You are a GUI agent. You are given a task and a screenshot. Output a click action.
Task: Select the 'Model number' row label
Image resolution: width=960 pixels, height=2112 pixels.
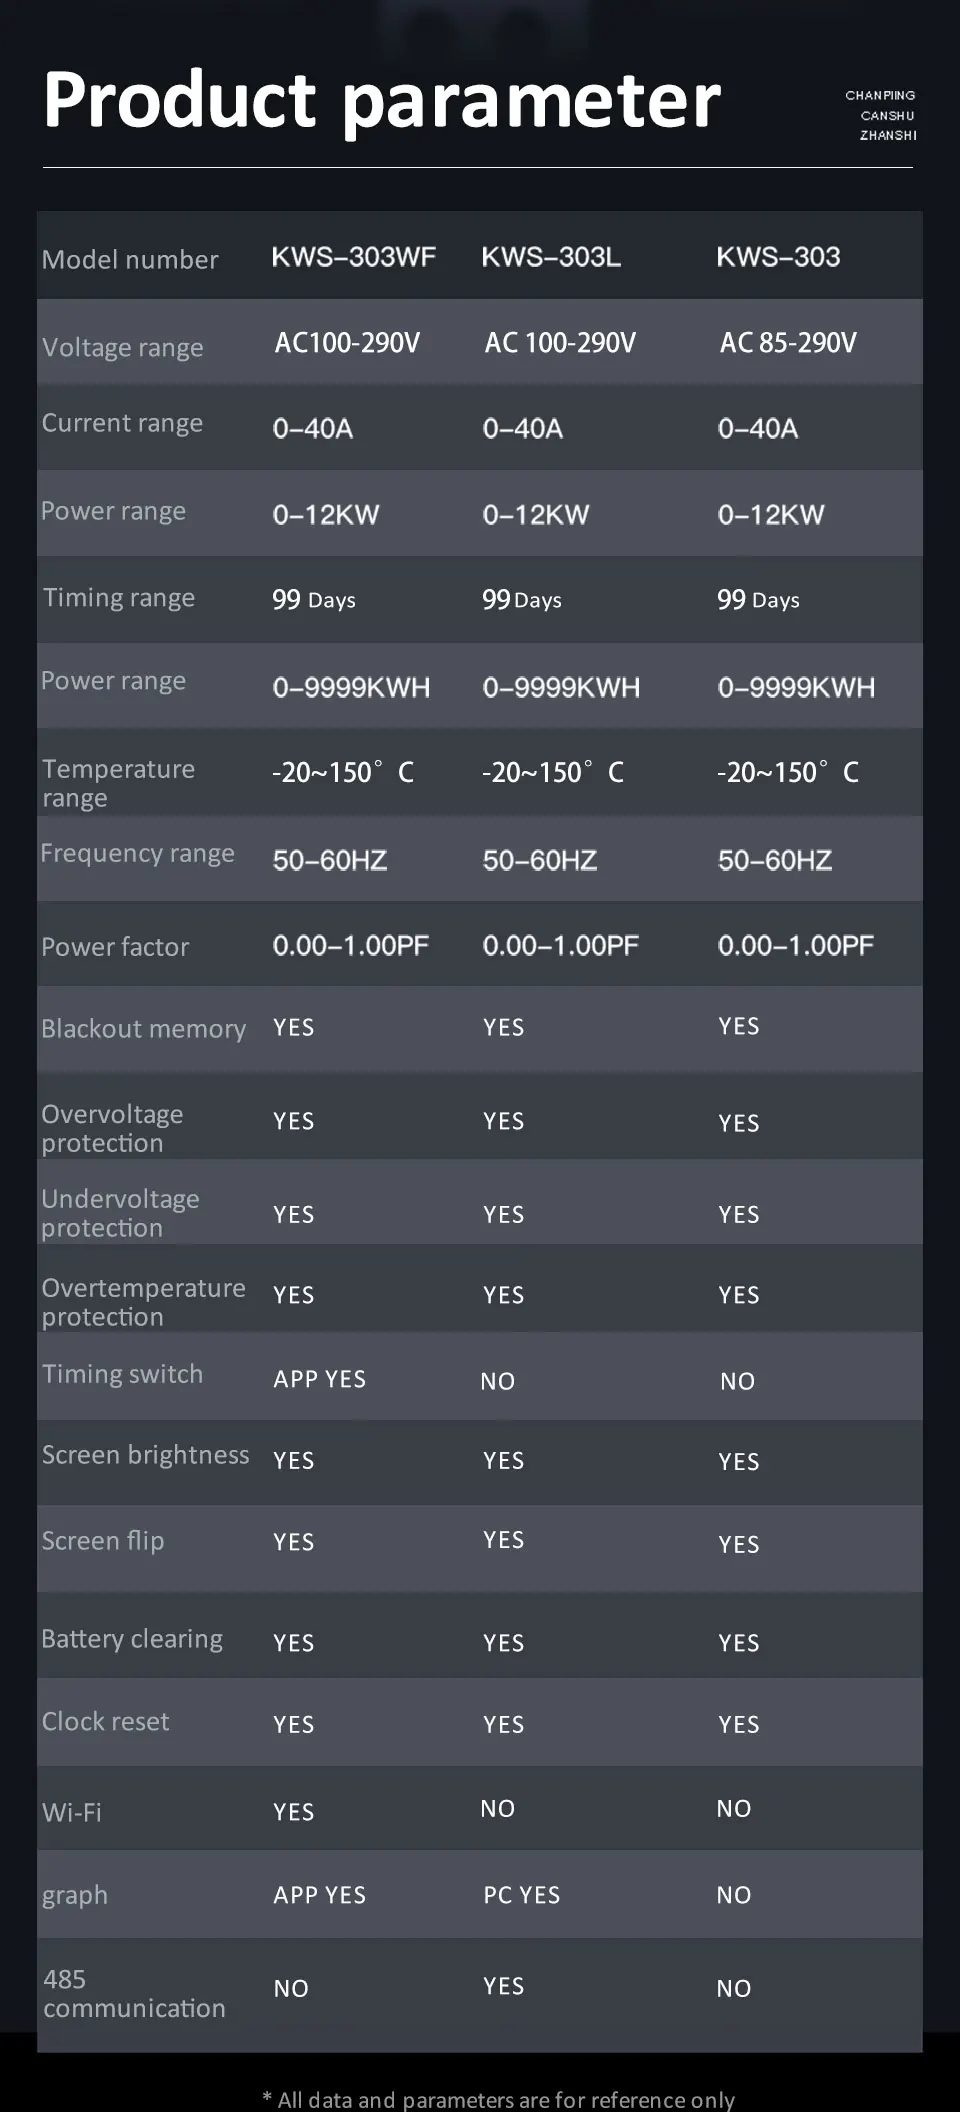130,260
